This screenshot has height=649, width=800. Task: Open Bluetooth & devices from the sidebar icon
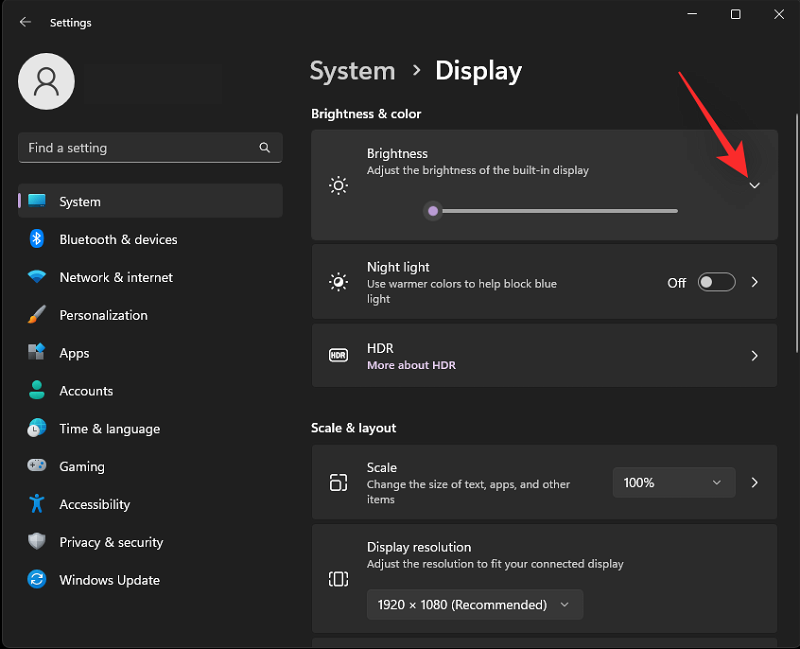click(x=36, y=239)
